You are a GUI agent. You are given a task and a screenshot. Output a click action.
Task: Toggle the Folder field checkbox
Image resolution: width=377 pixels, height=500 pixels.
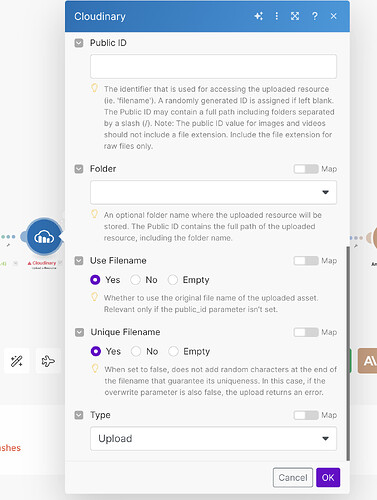[79, 169]
